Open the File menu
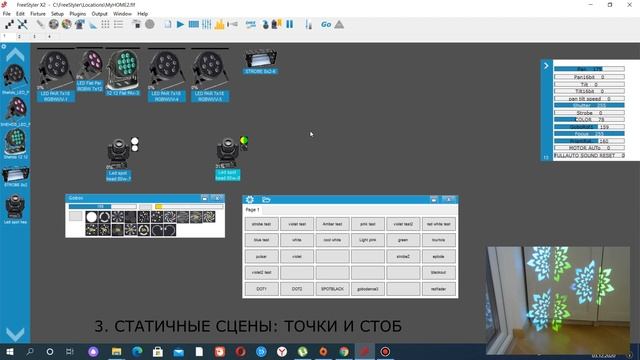This screenshot has height=360, width=640. tap(7, 13)
